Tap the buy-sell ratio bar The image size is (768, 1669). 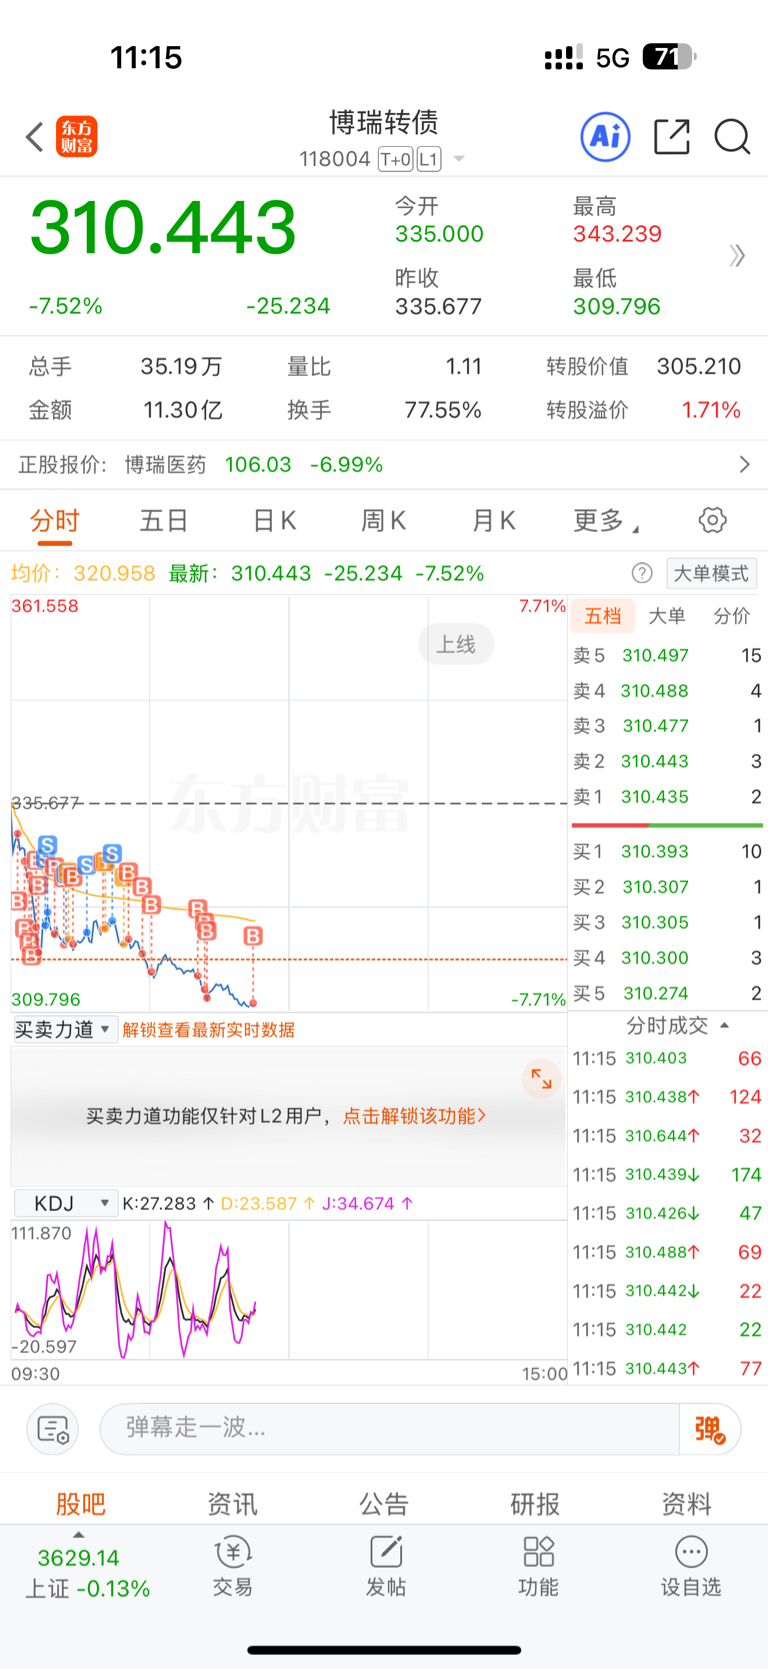pyautogui.click(x=667, y=825)
